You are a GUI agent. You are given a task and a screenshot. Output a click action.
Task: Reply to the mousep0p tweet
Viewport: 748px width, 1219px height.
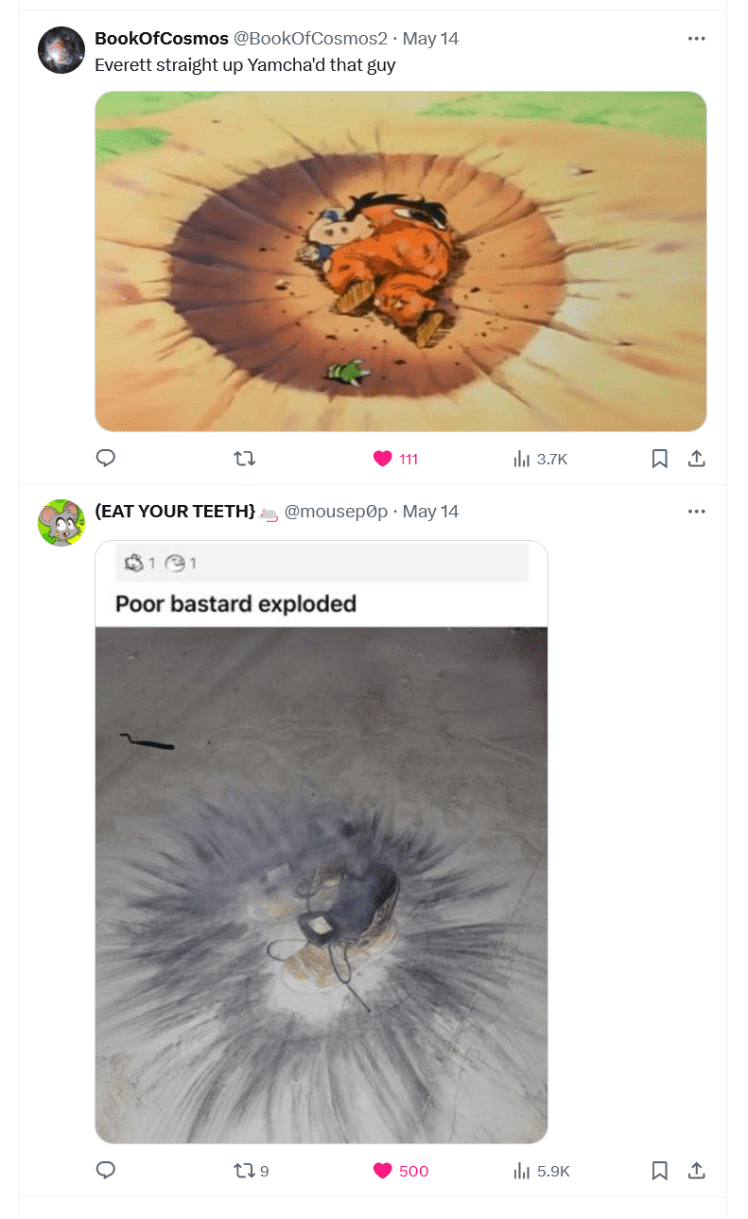pyautogui.click(x=106, y=1171)
